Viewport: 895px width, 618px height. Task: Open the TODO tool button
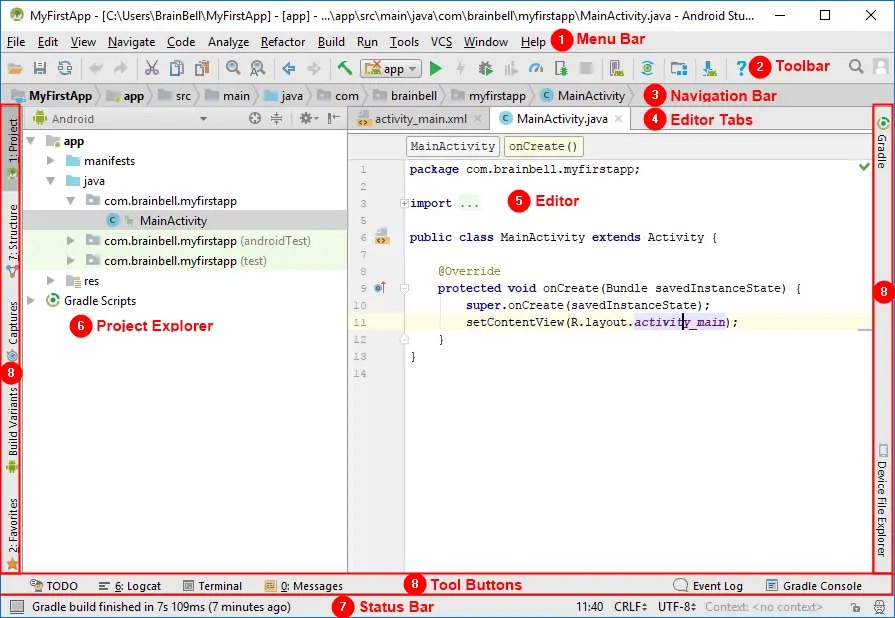(x=54, y=586)
